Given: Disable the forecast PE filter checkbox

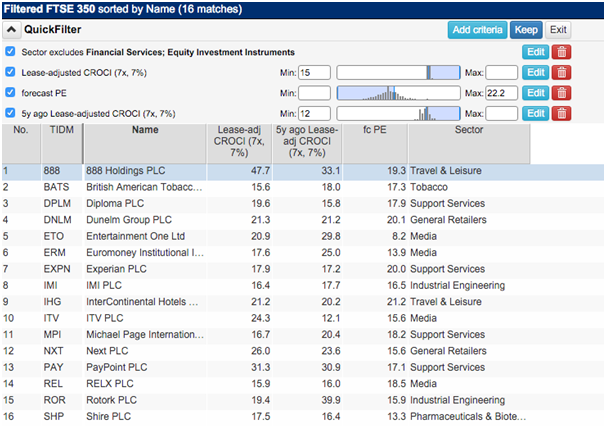Looking at the screenshot, I should [10, 92].
